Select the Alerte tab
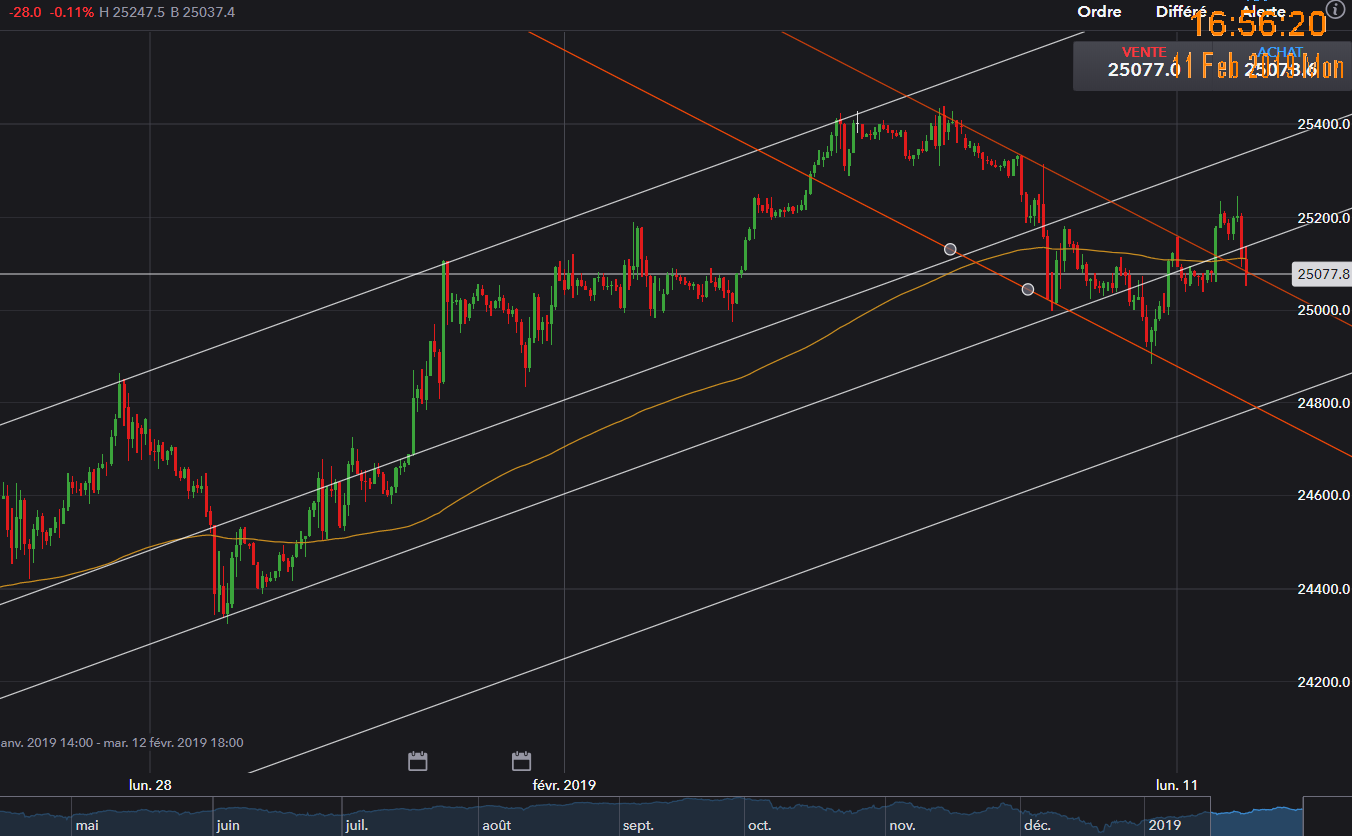Viewport: 1352px width, 836px height. pyautogui.click(x=1263, y=12)
